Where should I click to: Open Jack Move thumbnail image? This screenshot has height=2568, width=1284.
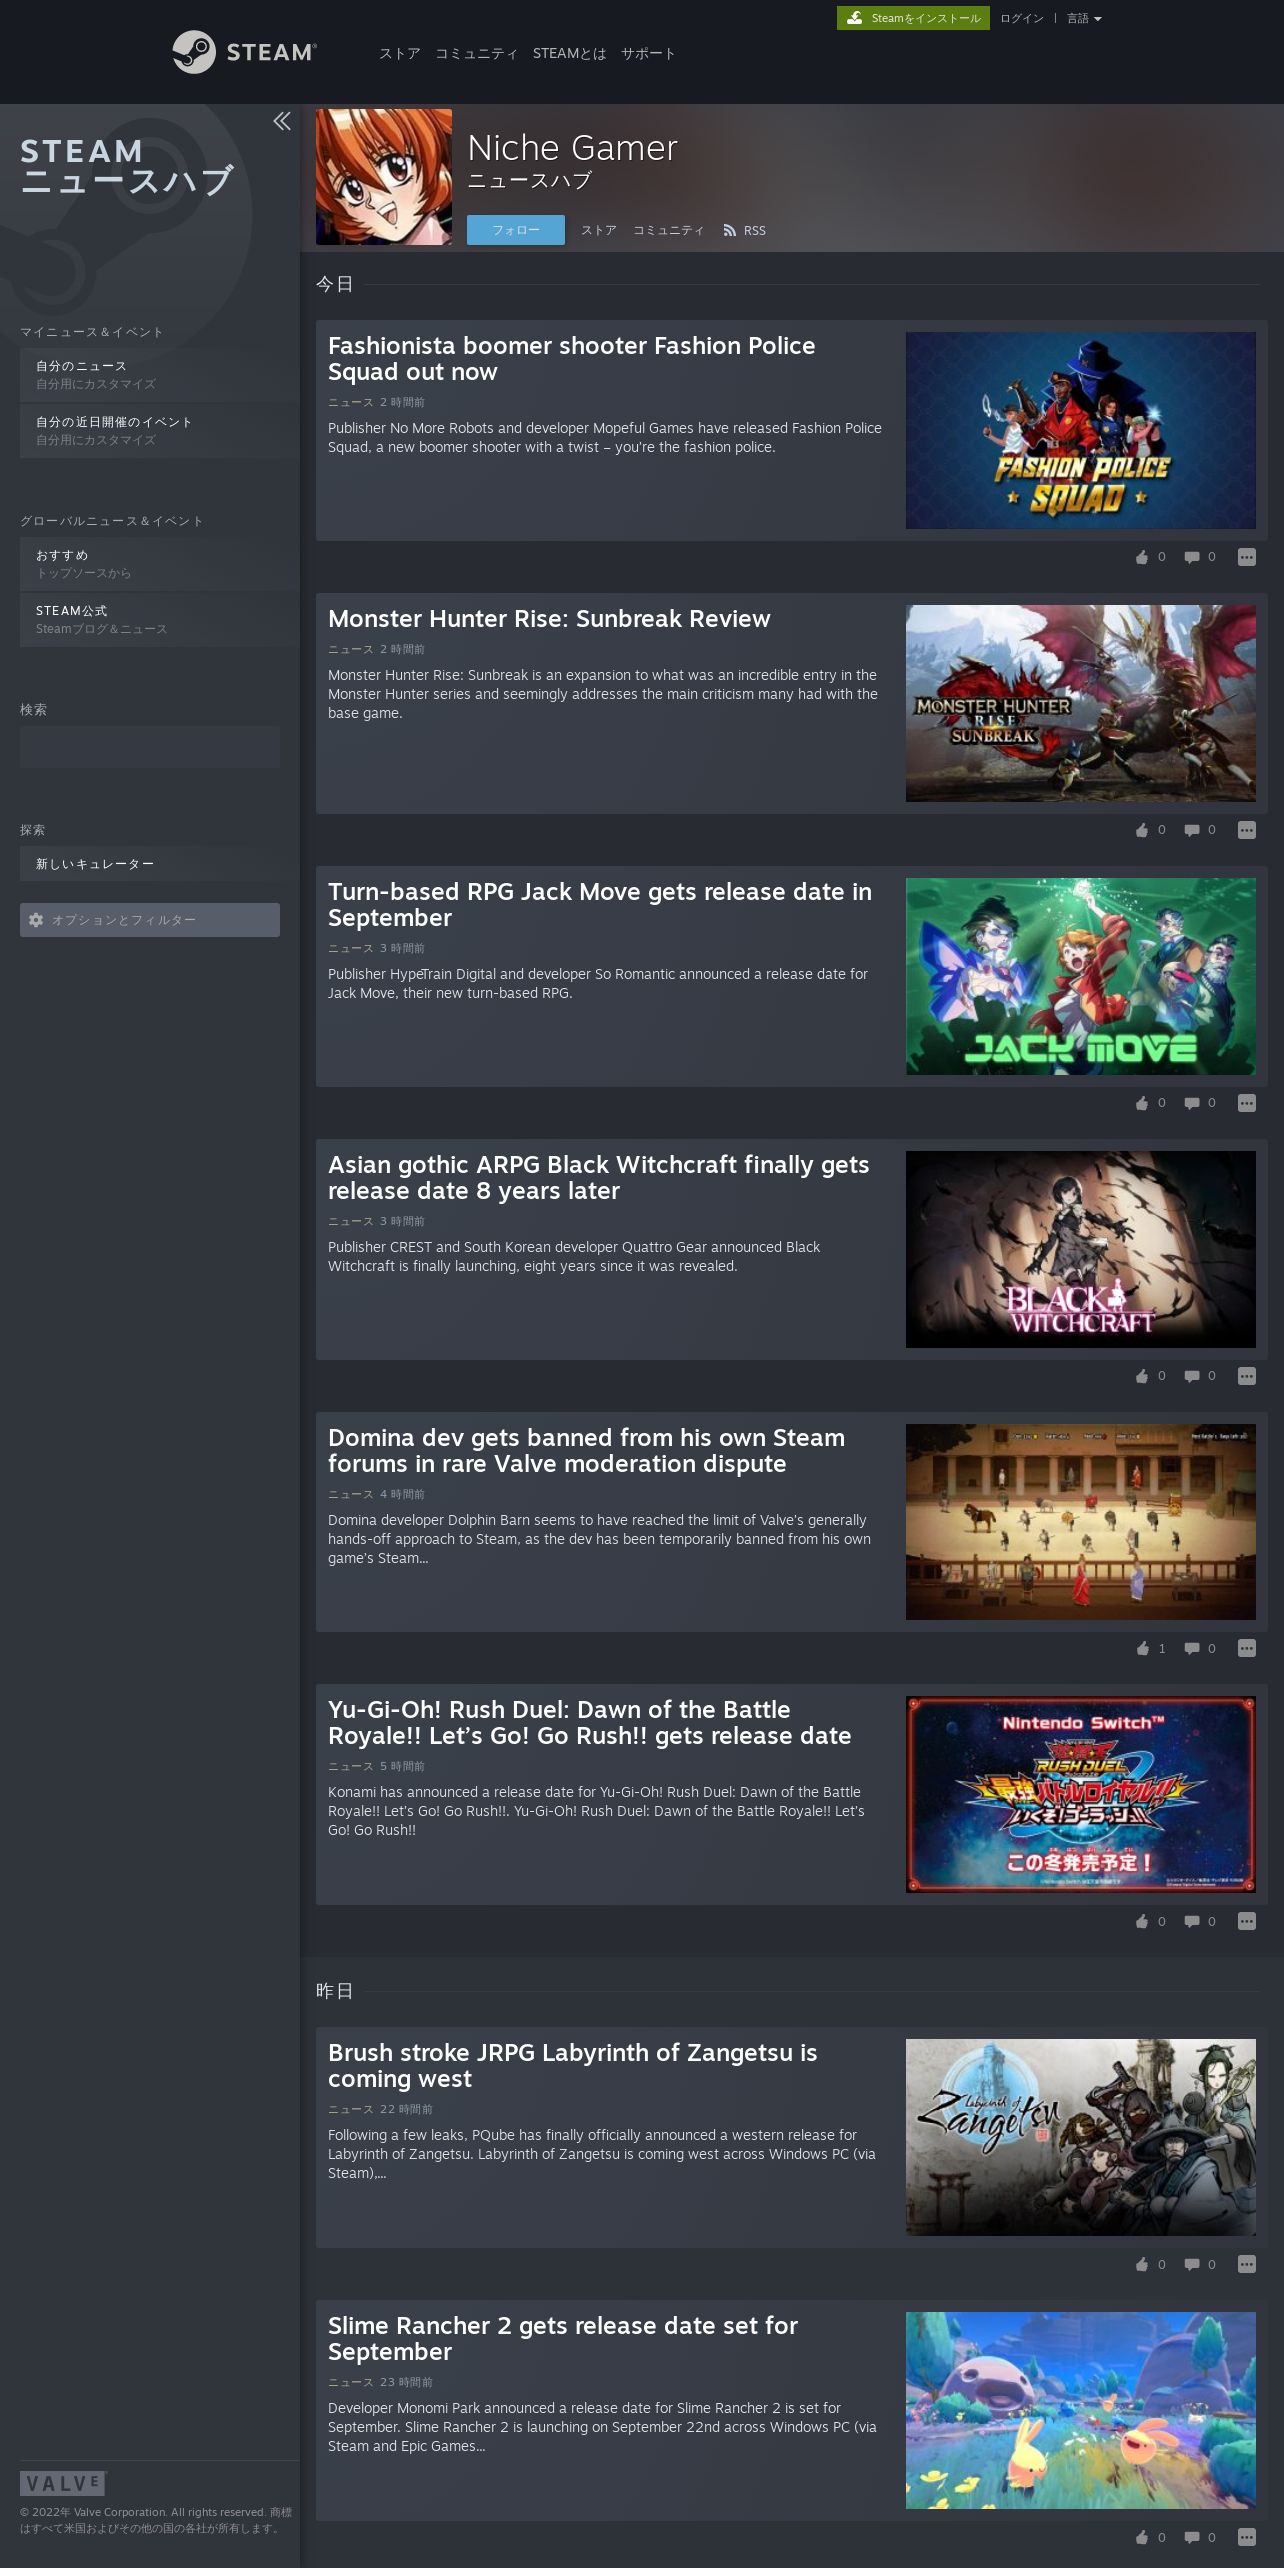1081,976
